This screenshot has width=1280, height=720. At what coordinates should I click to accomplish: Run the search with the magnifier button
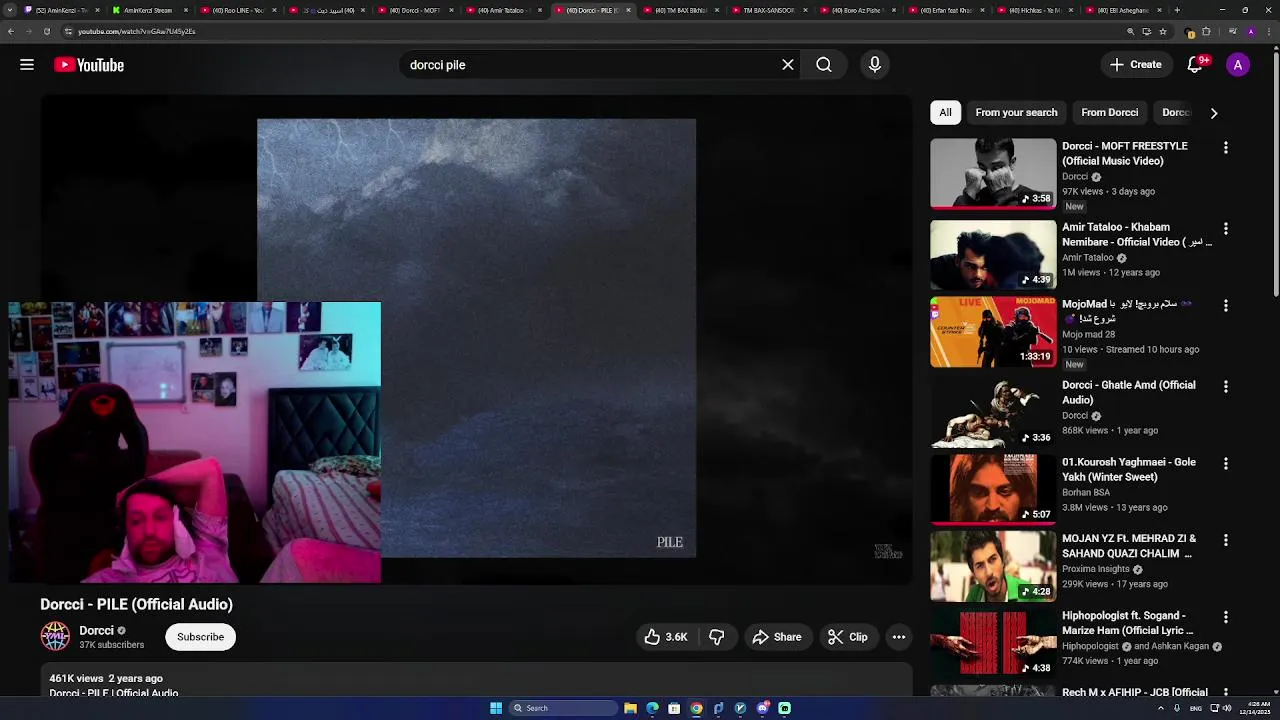[824, 65]
